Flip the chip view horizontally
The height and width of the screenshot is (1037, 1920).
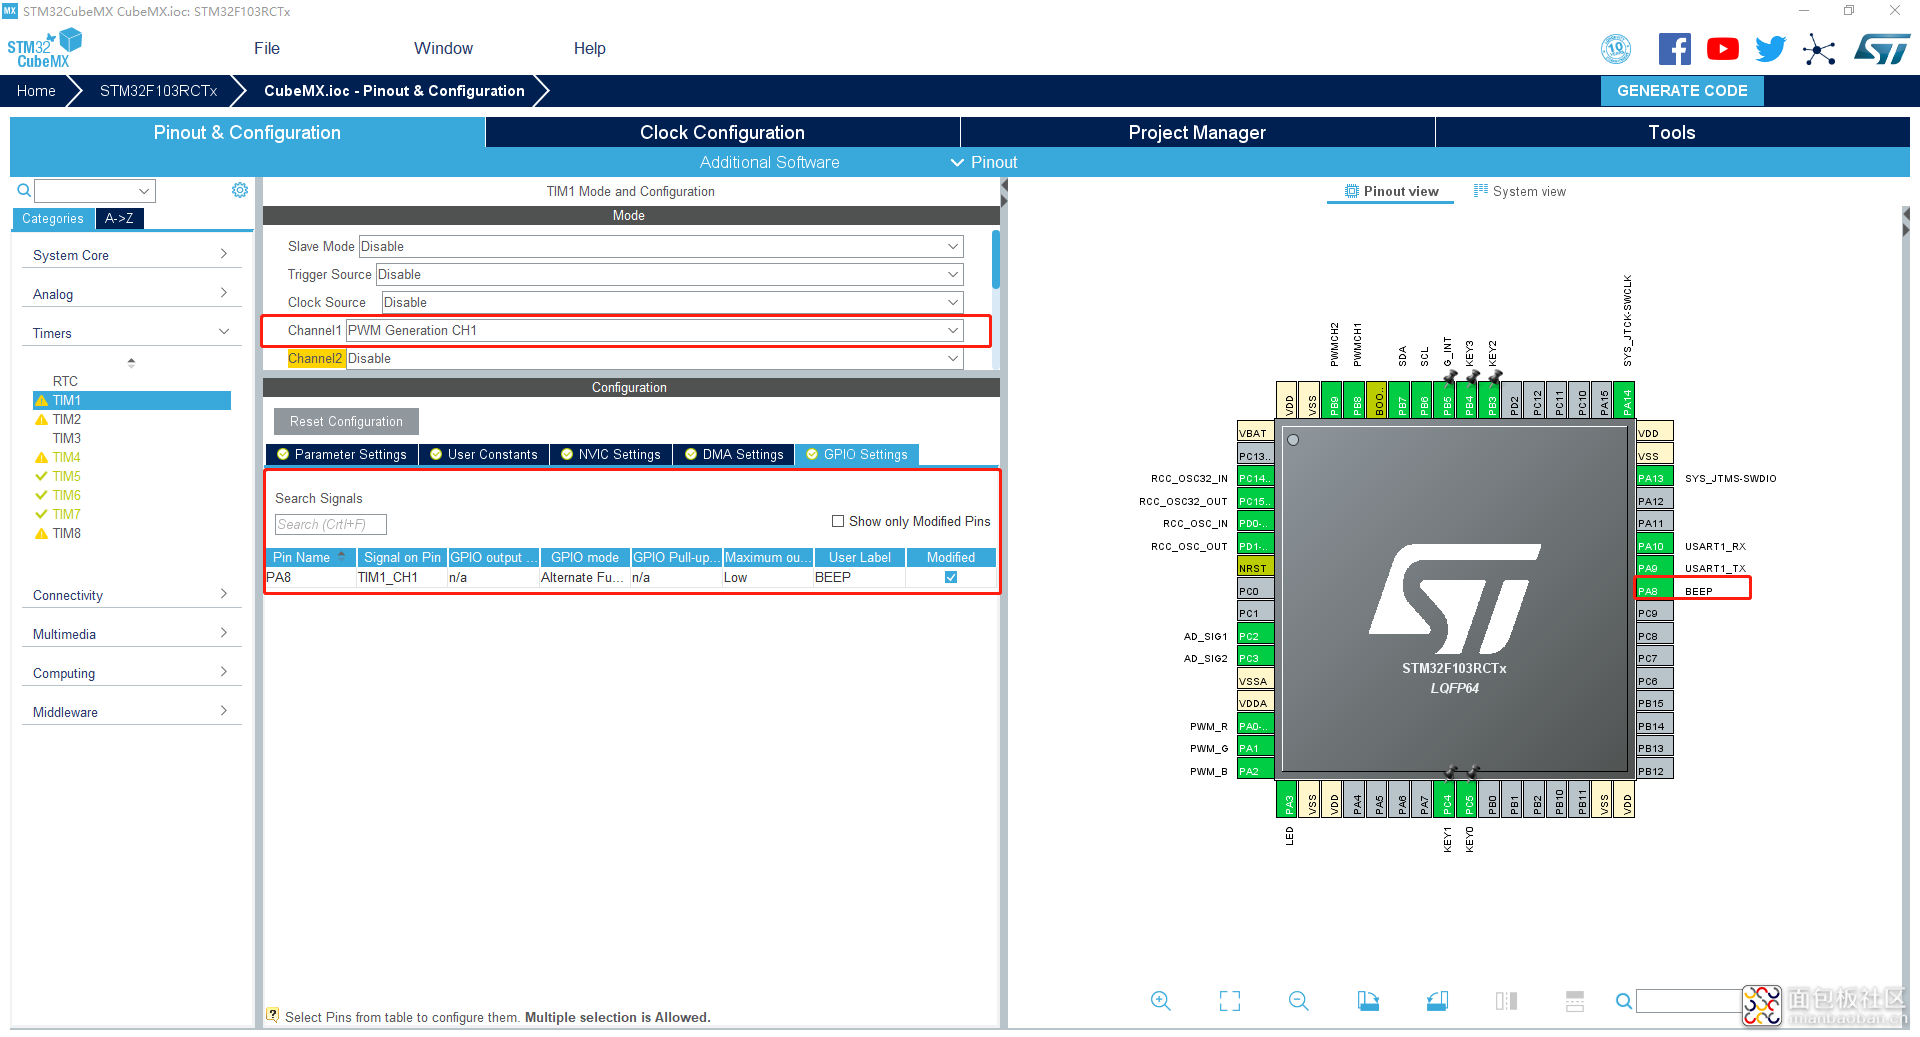click(1506, 1001)
